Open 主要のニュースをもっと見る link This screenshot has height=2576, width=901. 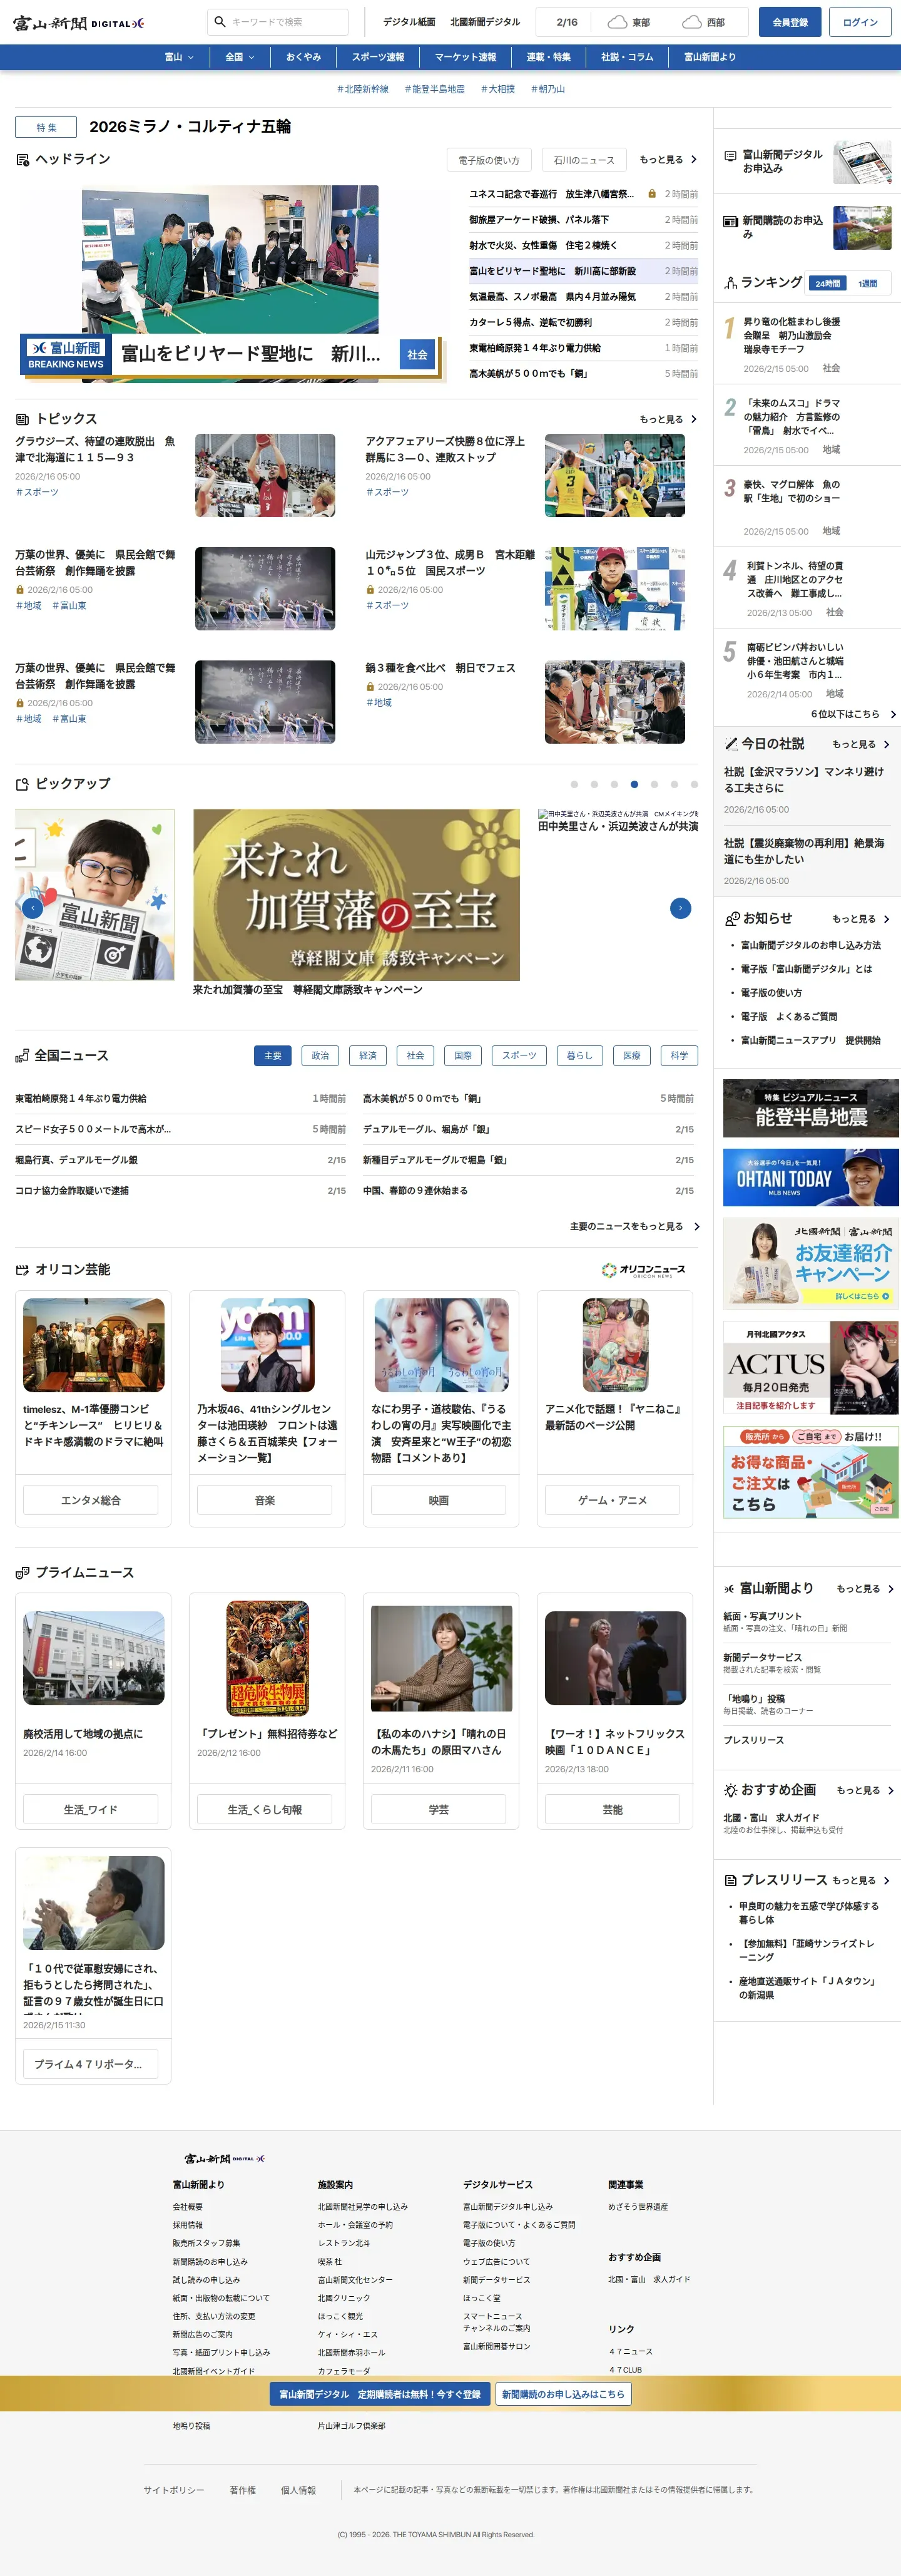click(x=635, y=1226)
